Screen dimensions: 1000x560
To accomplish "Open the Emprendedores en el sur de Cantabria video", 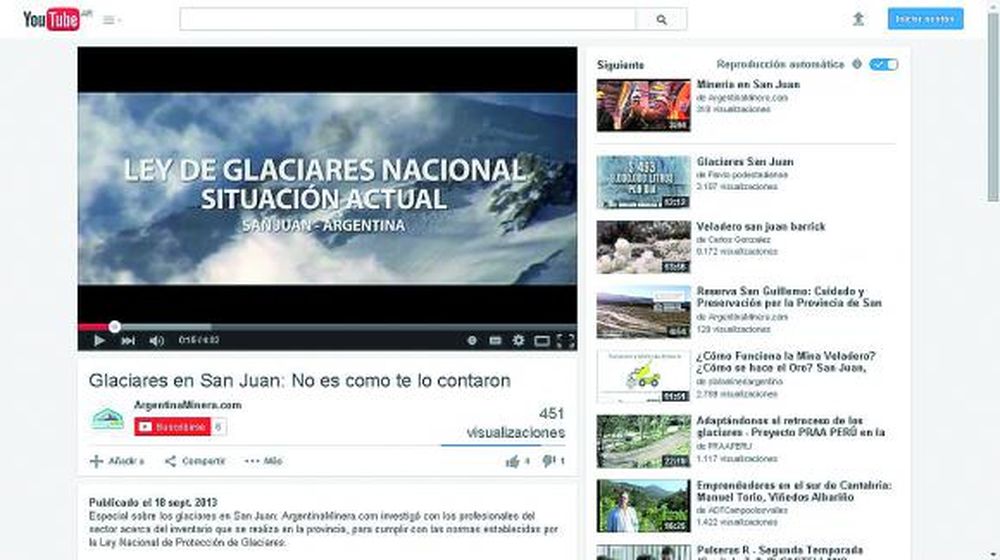I will click(x=794, y=491).
